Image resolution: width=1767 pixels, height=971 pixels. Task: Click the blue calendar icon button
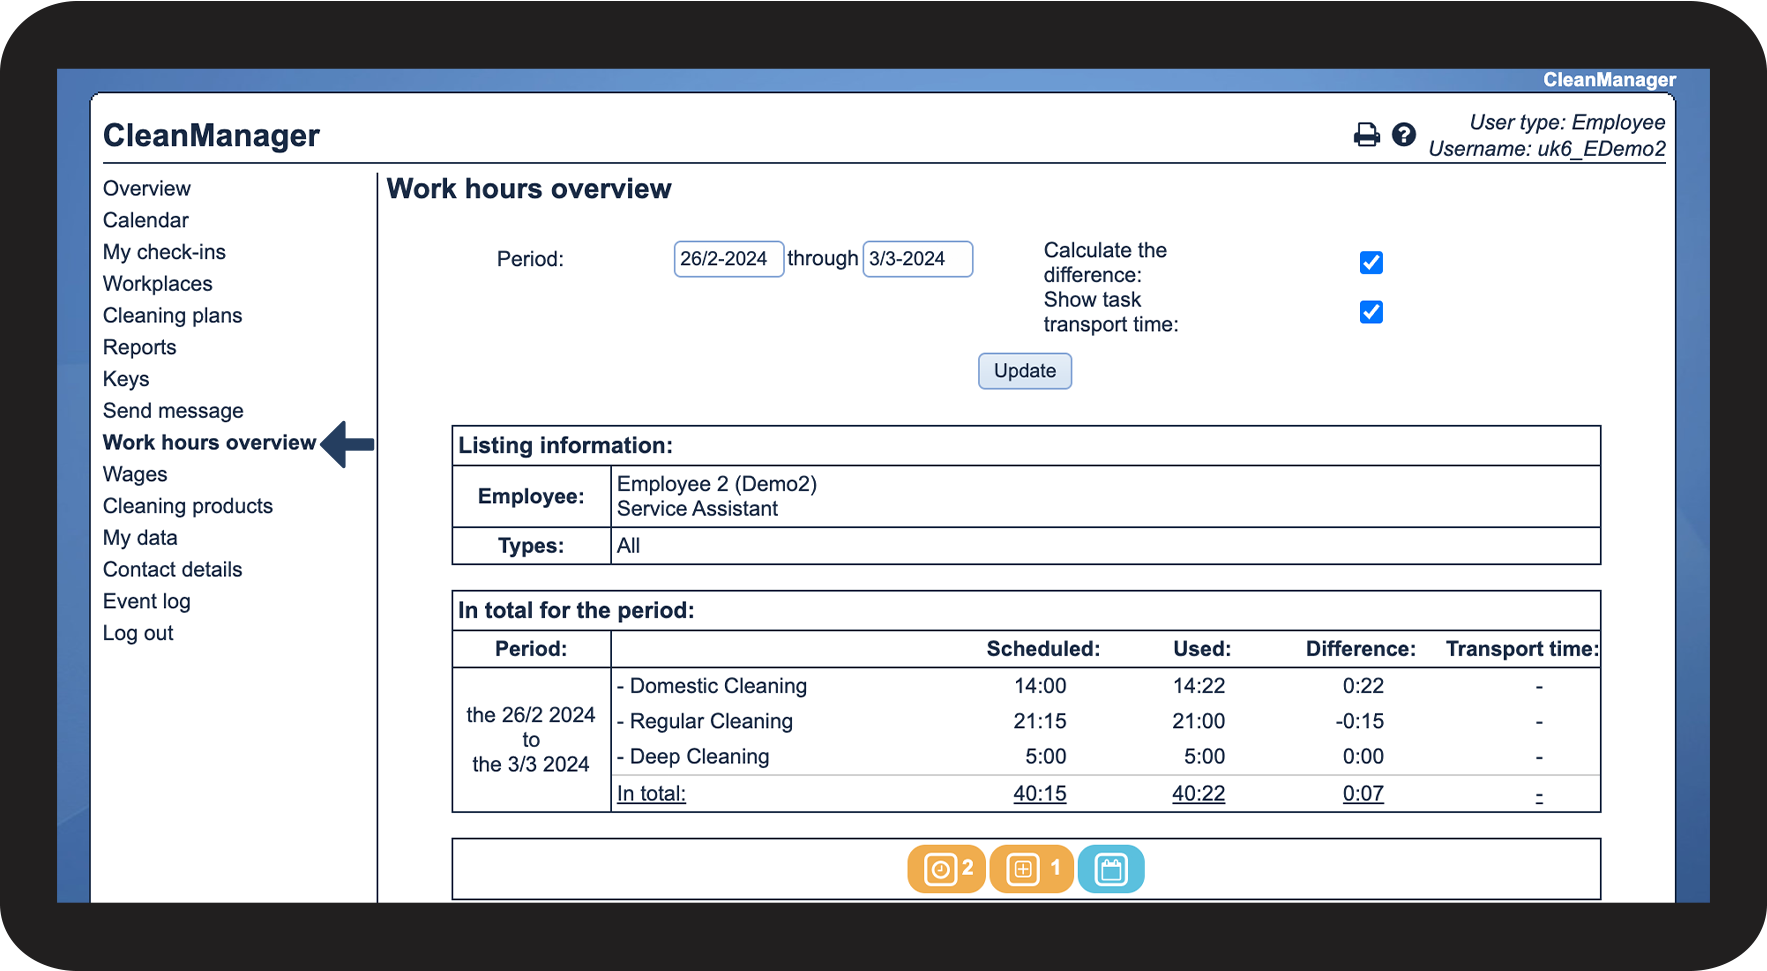1111,869
